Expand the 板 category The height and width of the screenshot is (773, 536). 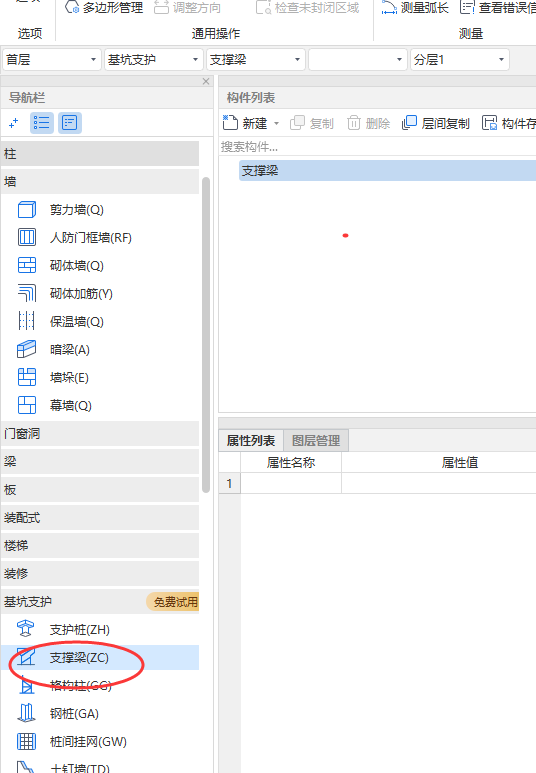(x=100, y=490)
